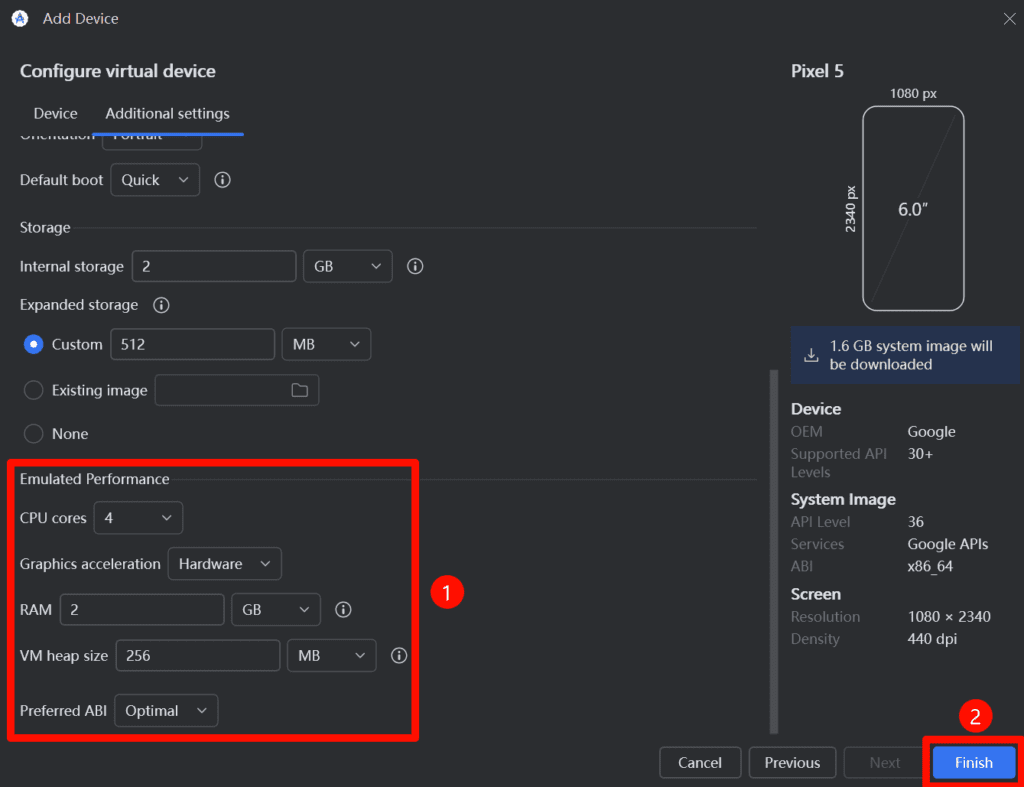Click the VM heap size input field
This screenshot has width=1024, height=787.
(x=198, y=656)
